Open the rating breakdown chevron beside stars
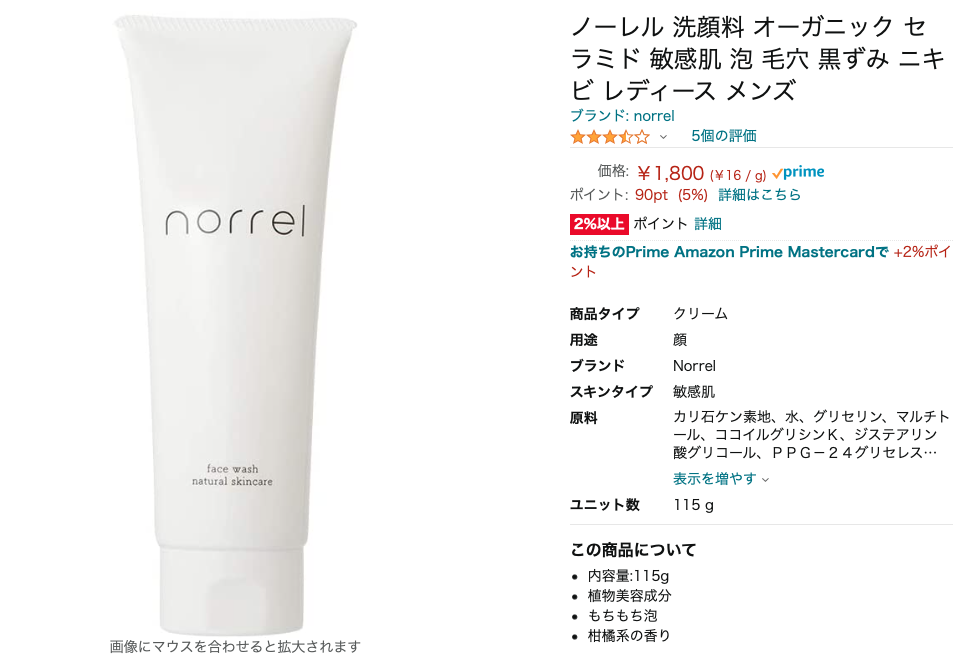Viewport: 968px width, 662px height. (x=663, y=137)
